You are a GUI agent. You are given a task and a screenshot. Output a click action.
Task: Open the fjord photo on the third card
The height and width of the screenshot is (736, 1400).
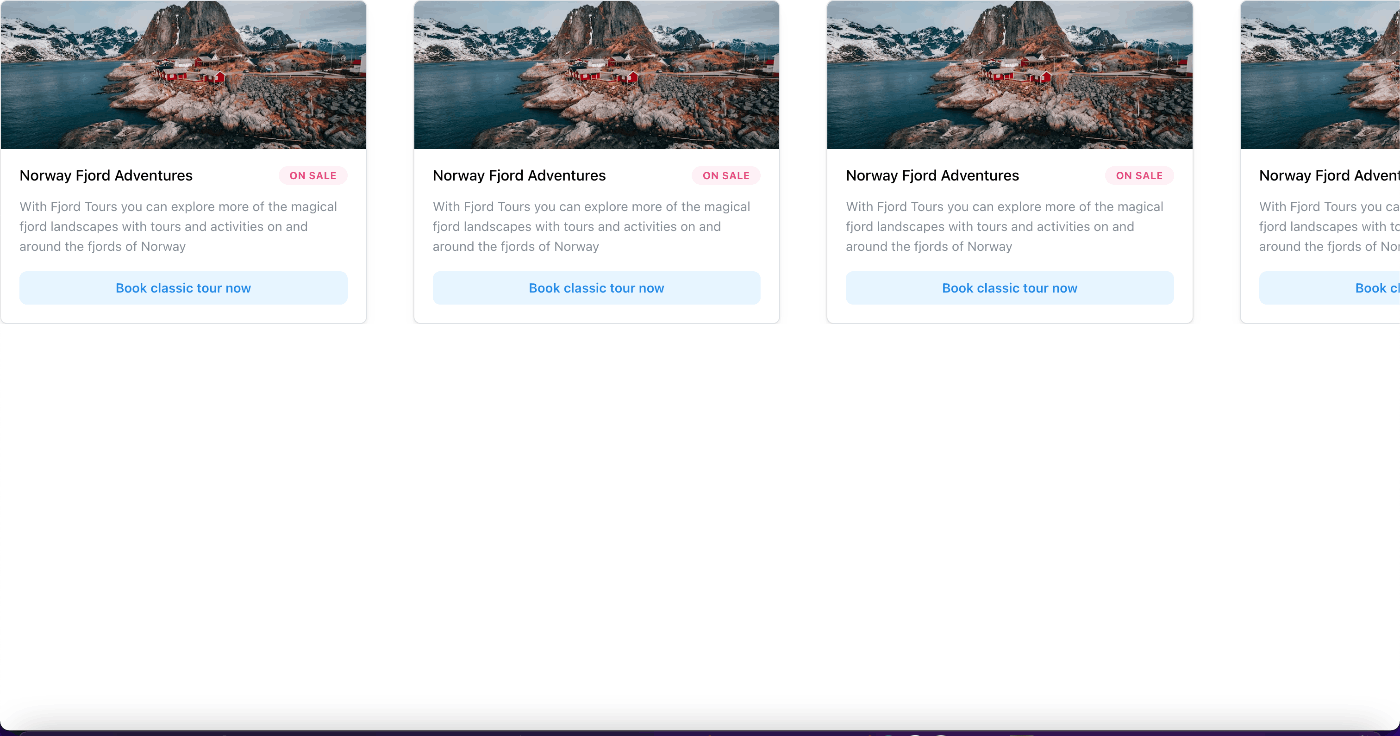pos(1010,75)
